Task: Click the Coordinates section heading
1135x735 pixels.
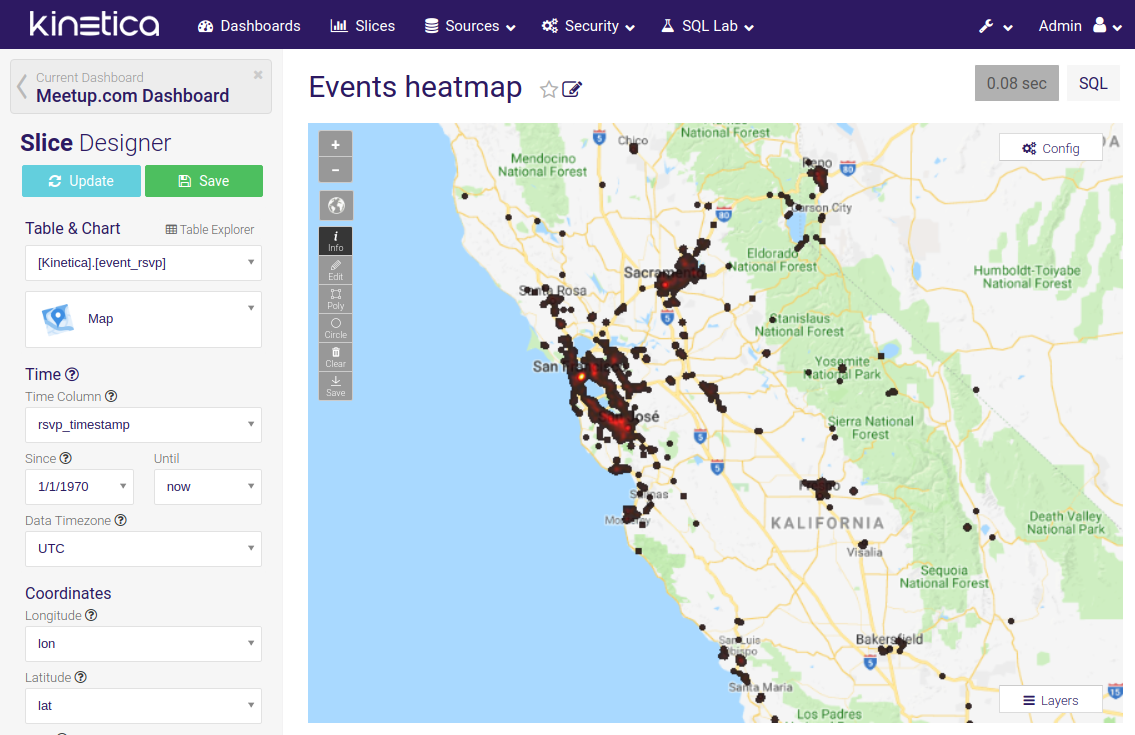Action: pos(68,593)
